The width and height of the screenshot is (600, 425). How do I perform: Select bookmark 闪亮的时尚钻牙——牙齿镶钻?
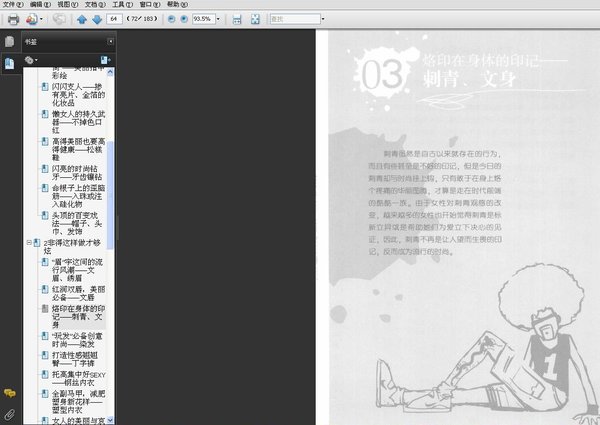coord(77,173)
